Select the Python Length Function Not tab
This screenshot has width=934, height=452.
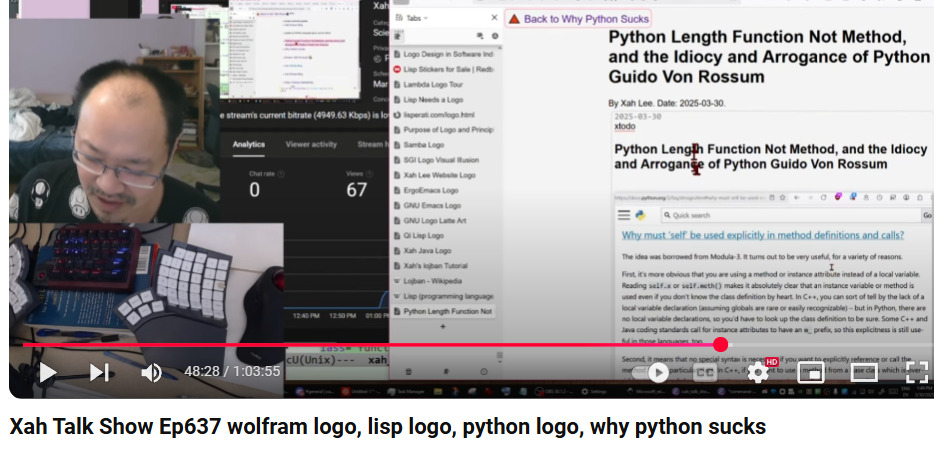point(444,311)
